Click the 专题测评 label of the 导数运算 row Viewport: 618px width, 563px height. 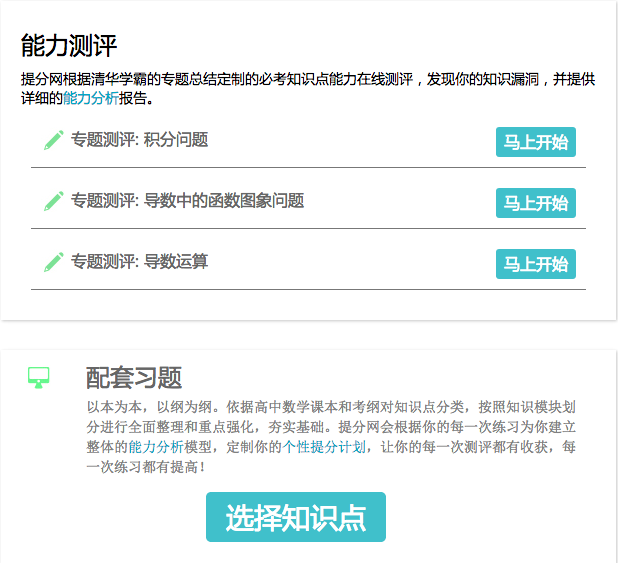(103, 262)
